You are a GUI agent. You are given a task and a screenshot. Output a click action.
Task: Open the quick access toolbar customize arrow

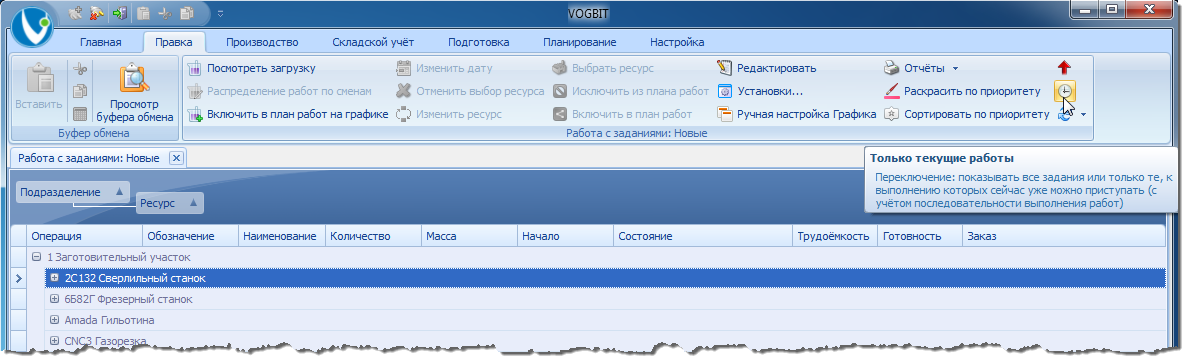pos(220,13)
